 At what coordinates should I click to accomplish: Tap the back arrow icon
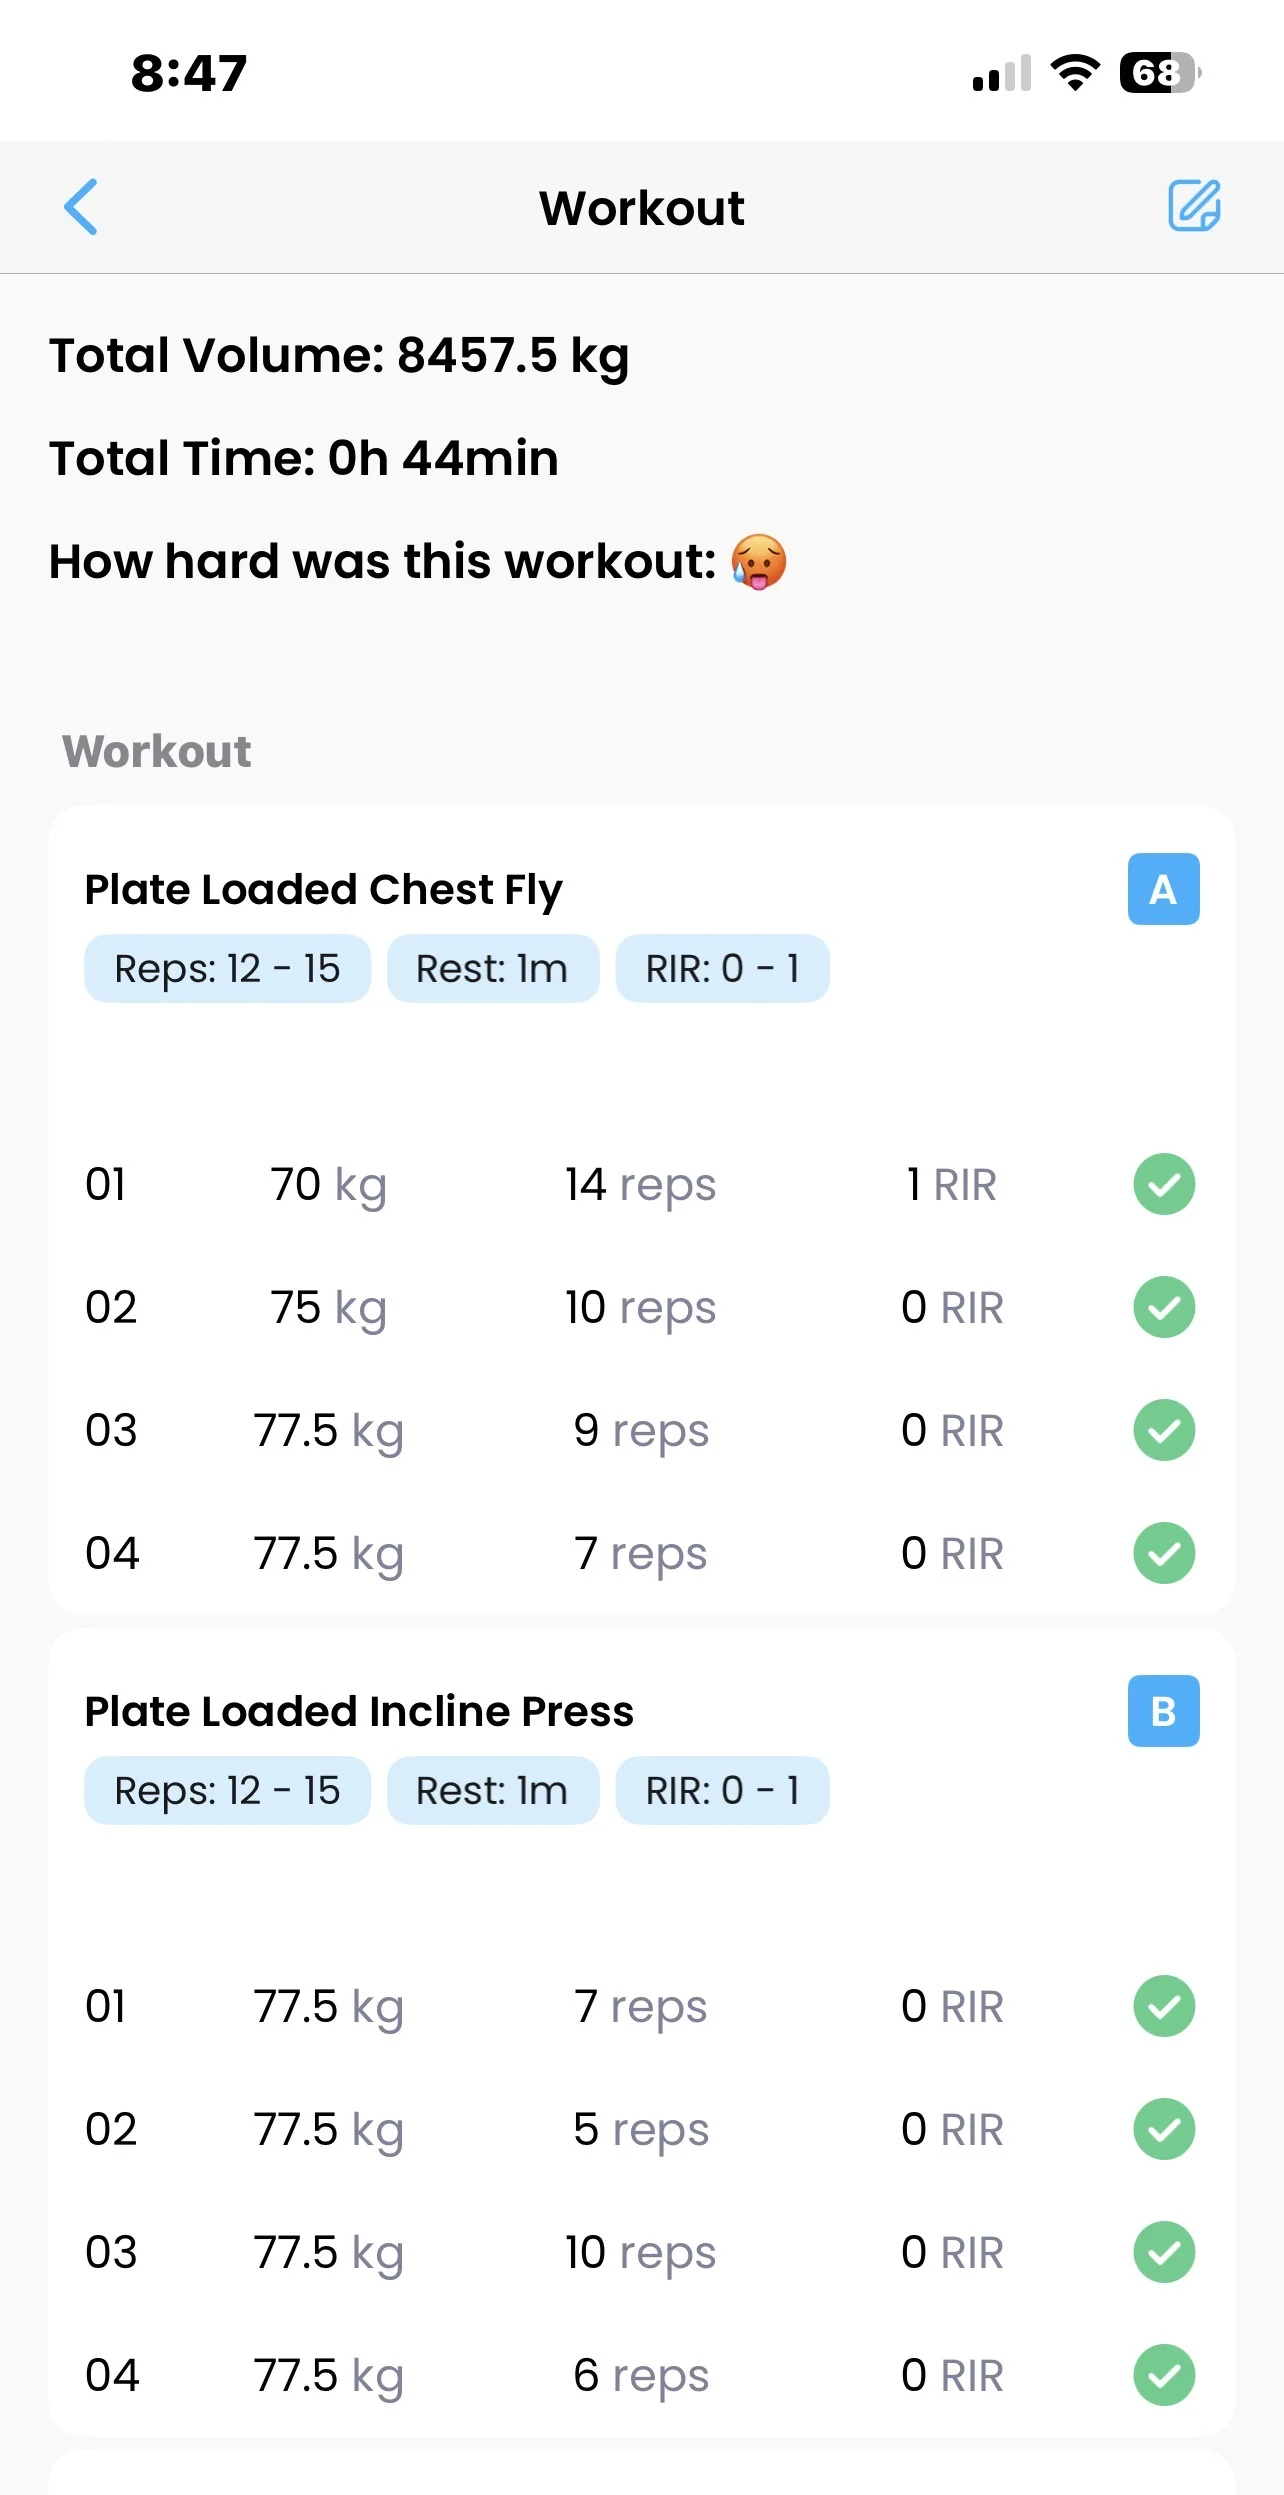(81, 207)
